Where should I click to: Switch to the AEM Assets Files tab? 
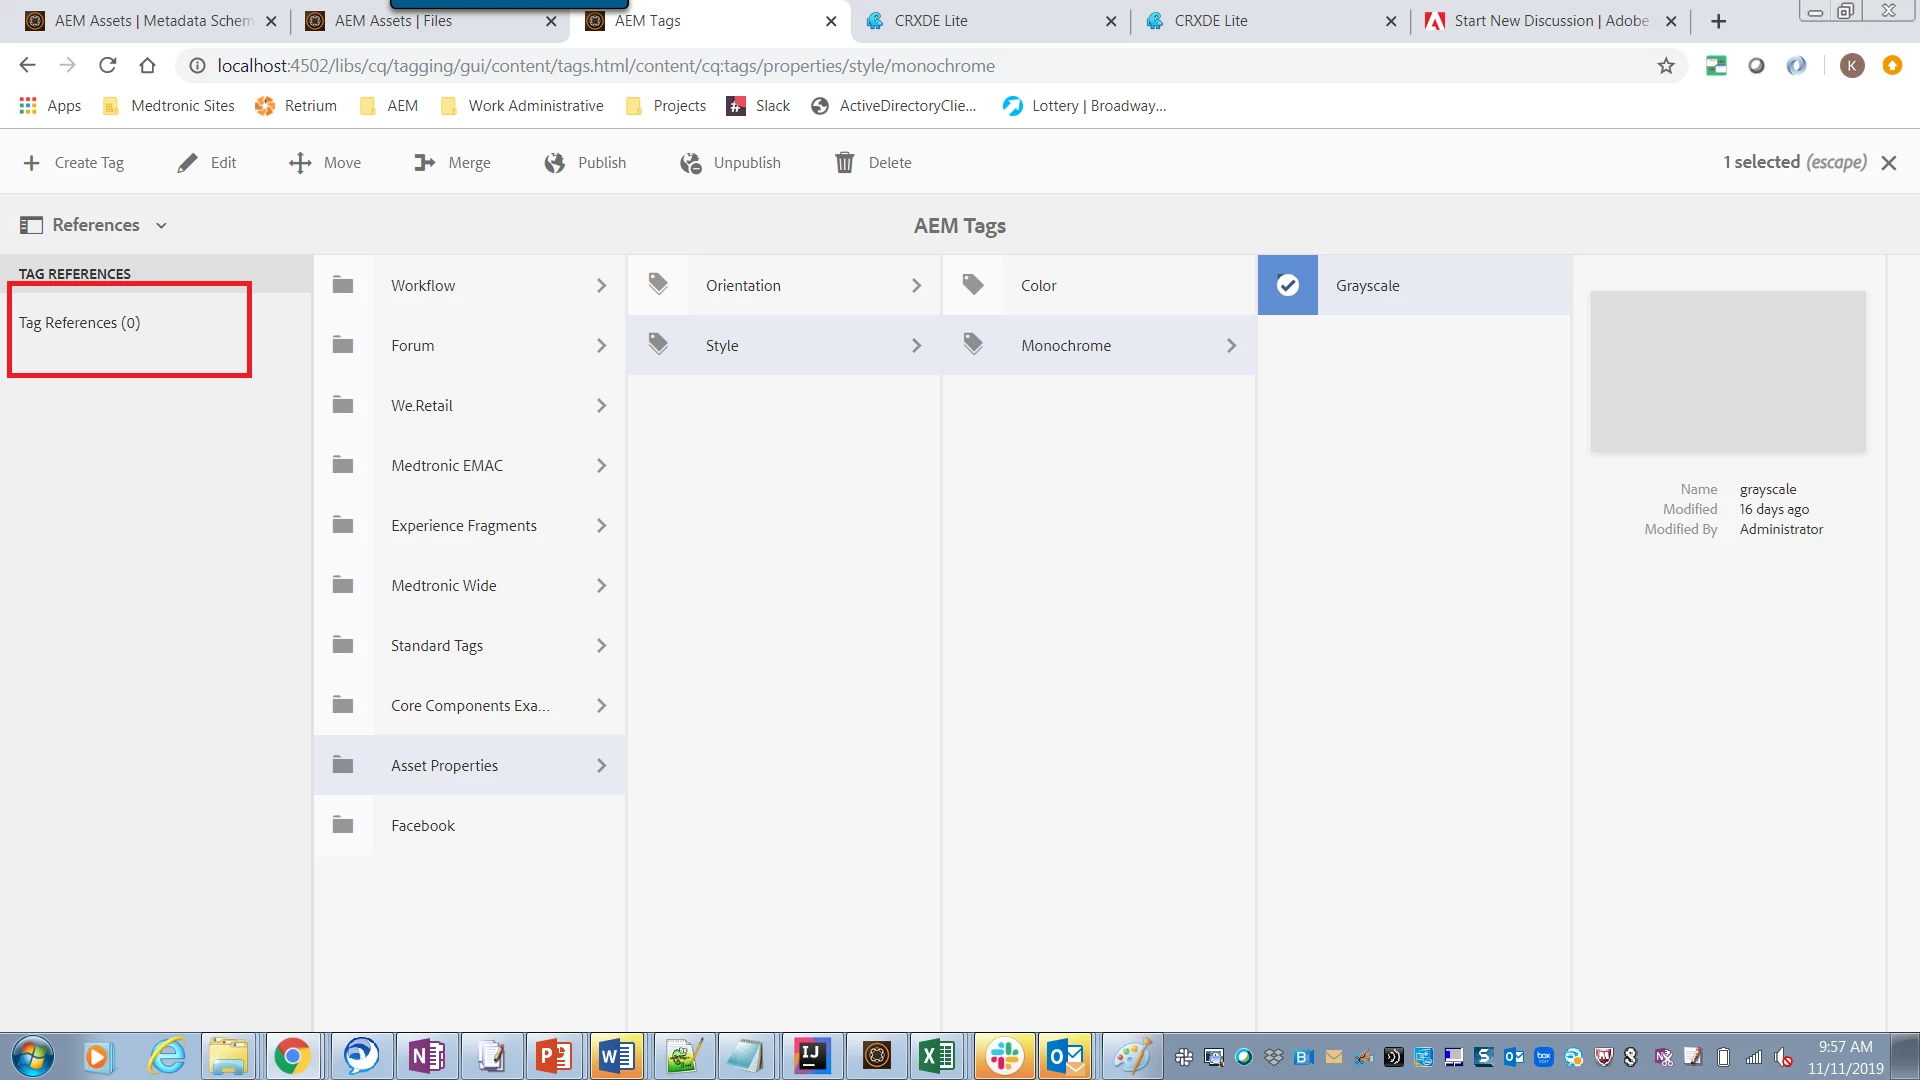393,21
